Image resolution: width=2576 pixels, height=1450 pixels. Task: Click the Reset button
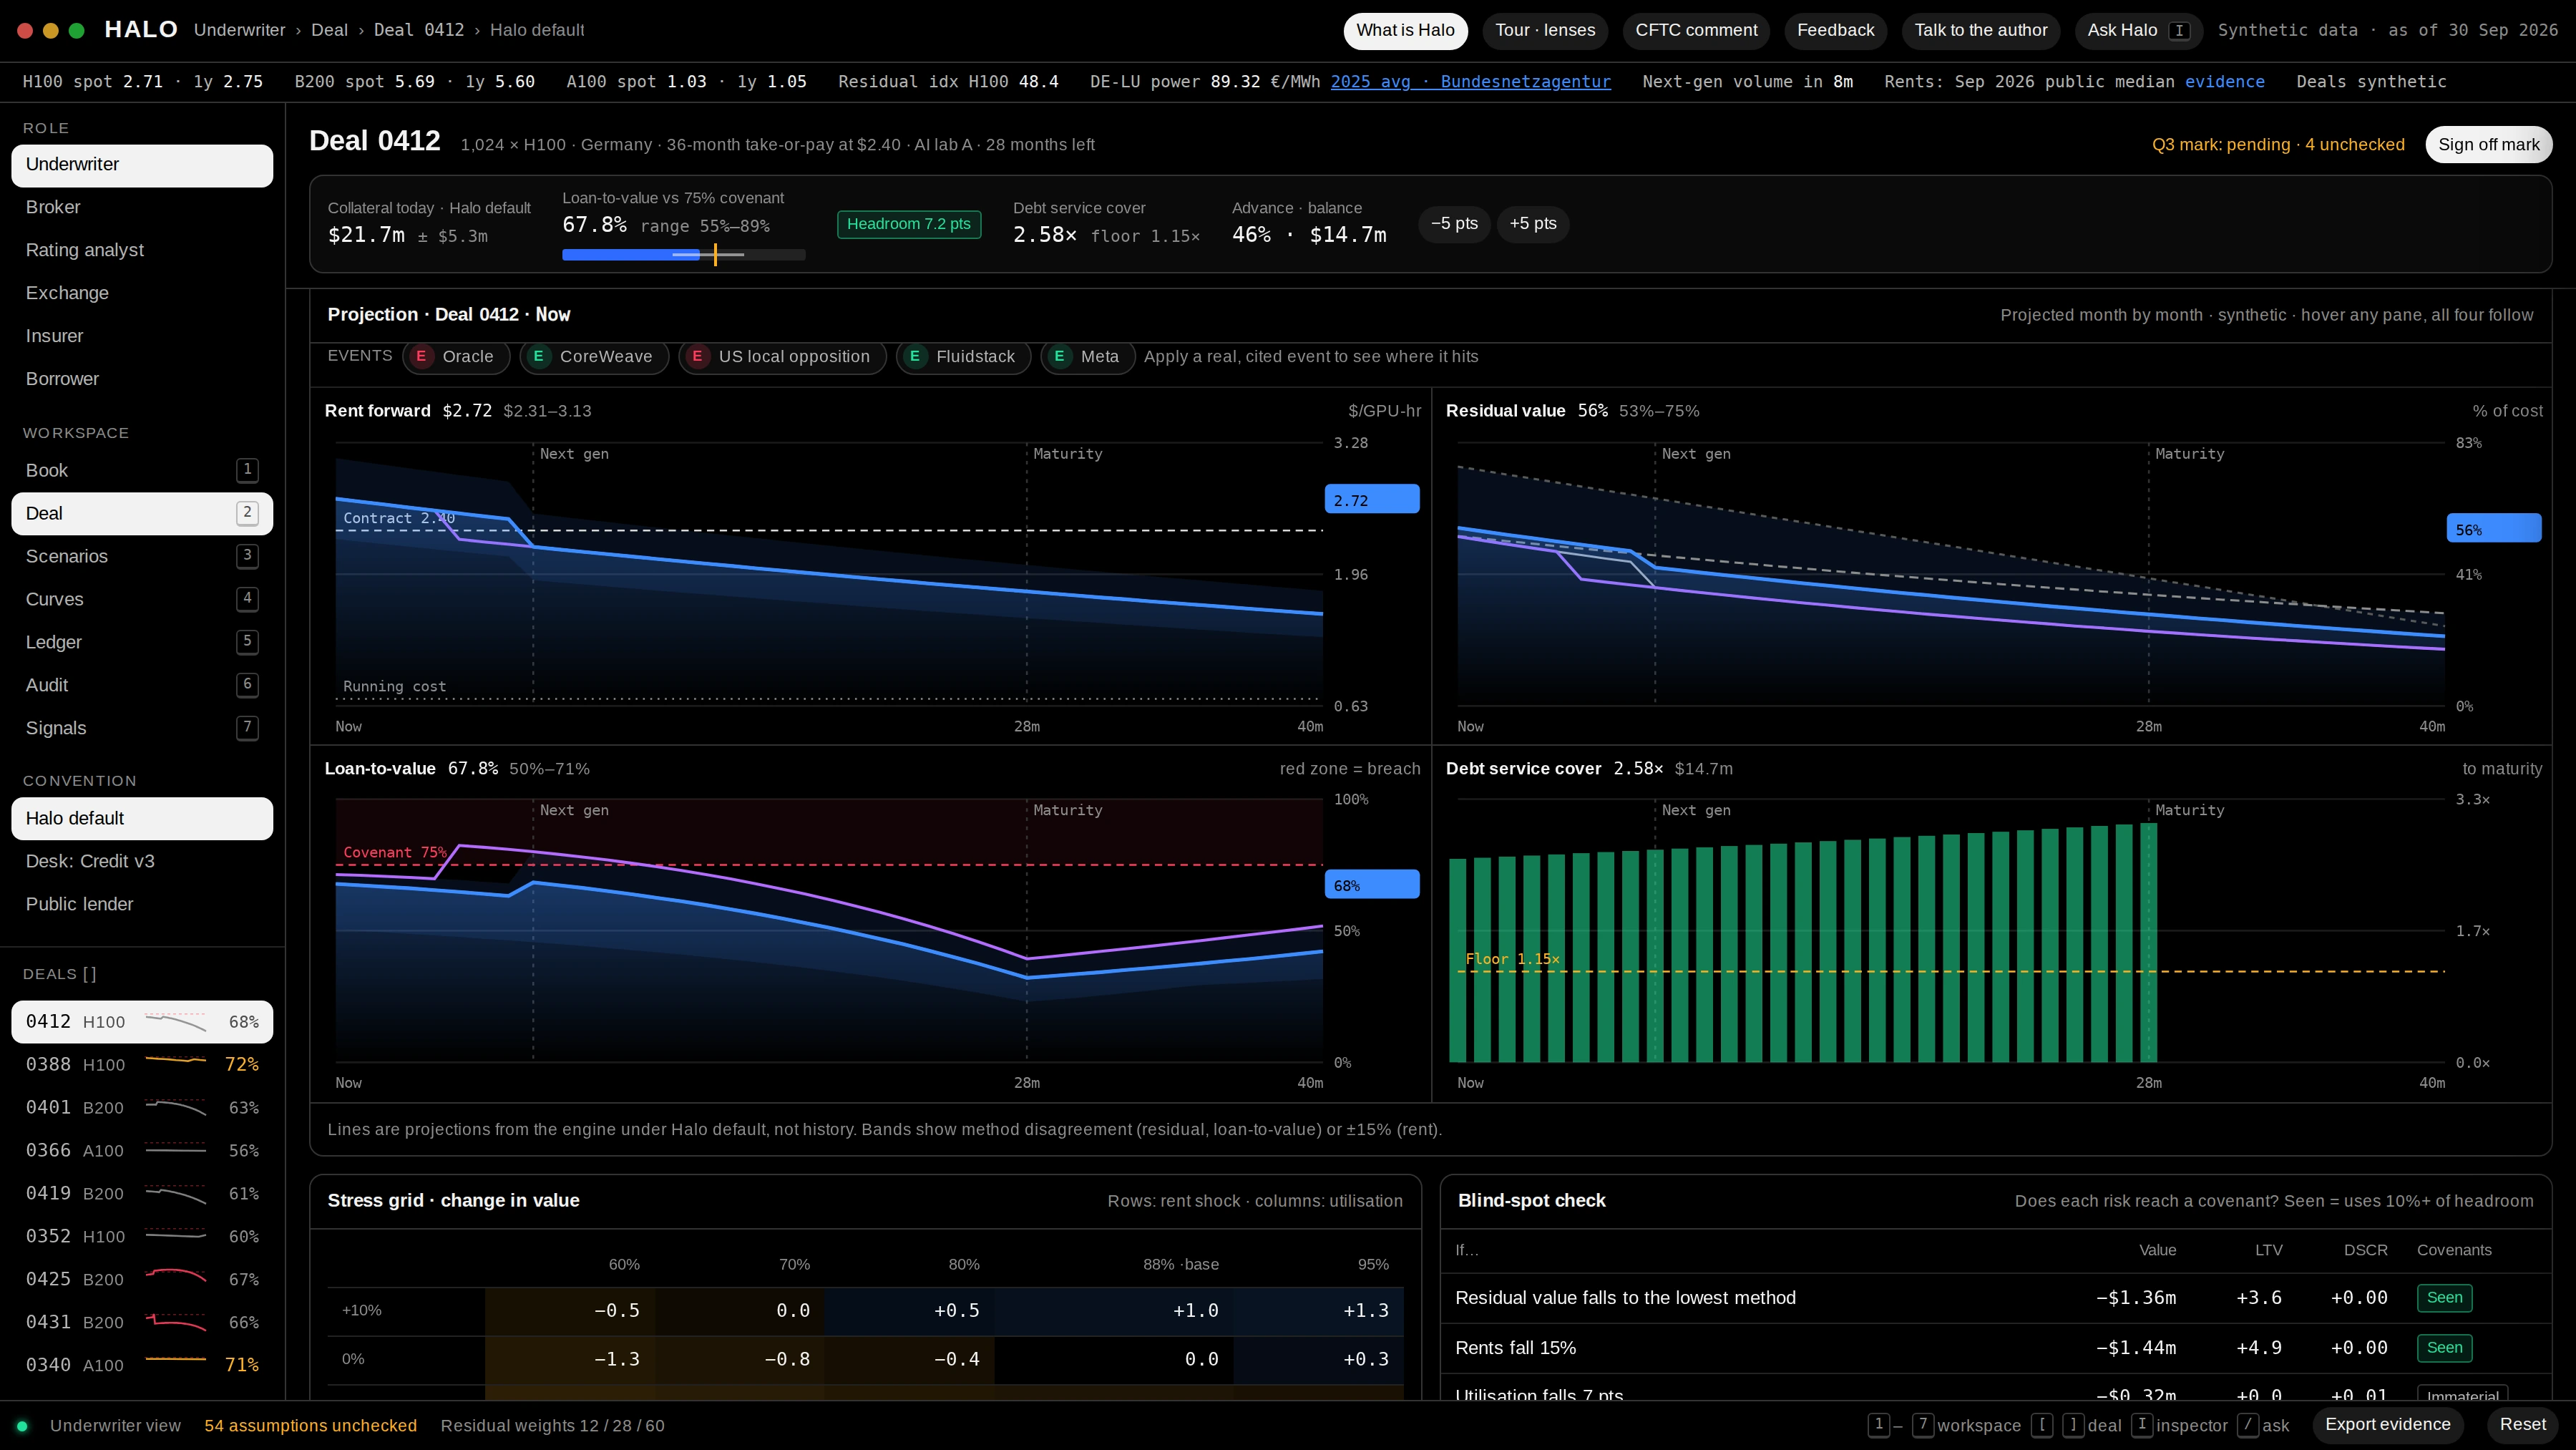coord(2522,1425)
